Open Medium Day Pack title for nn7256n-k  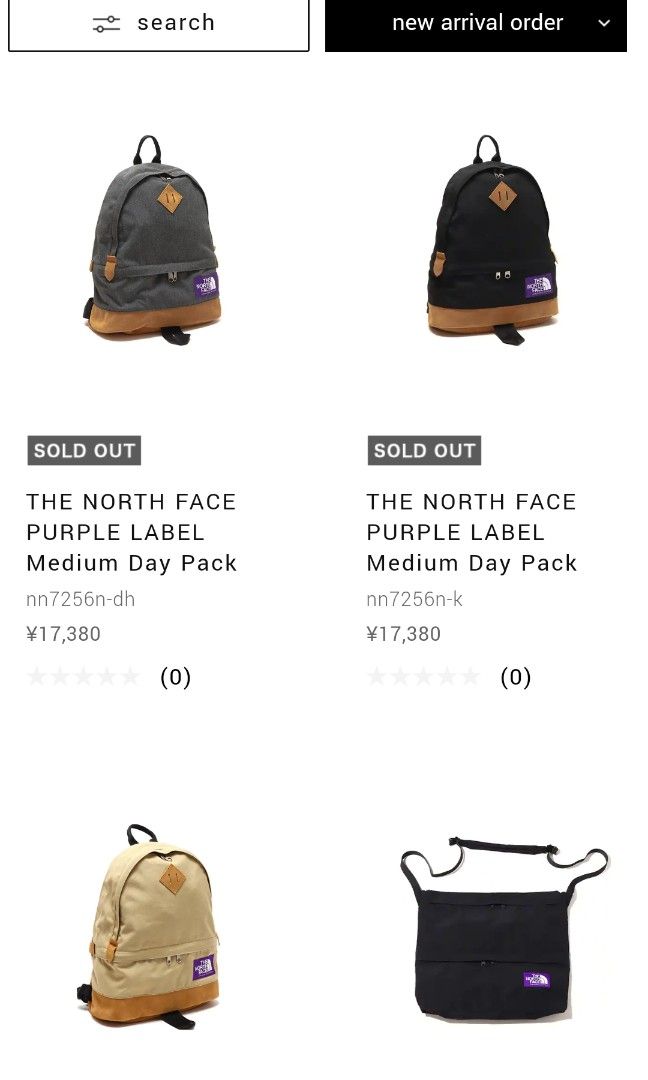(472, 532)
